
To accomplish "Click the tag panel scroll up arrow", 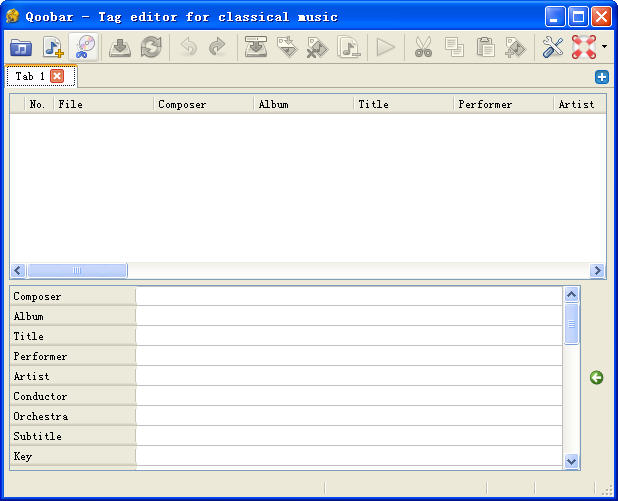I will (x=571, y=294).
